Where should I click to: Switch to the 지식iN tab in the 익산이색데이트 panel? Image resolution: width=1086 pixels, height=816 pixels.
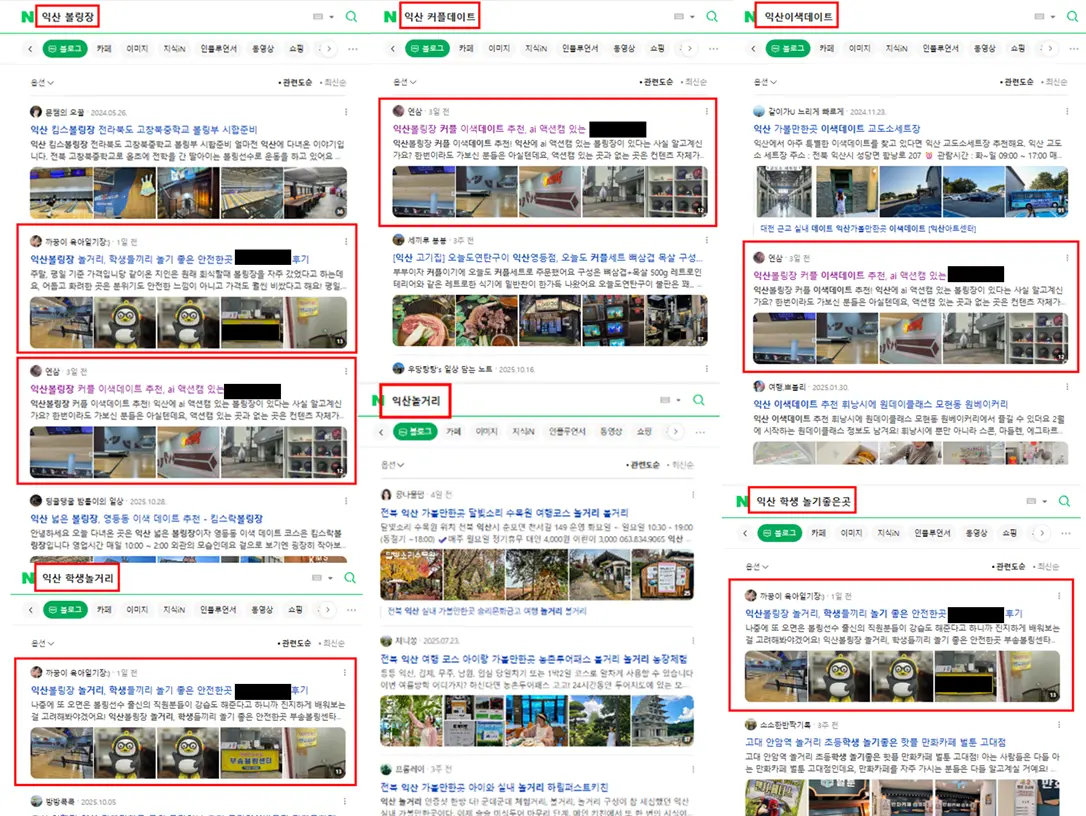click(896, 48)
